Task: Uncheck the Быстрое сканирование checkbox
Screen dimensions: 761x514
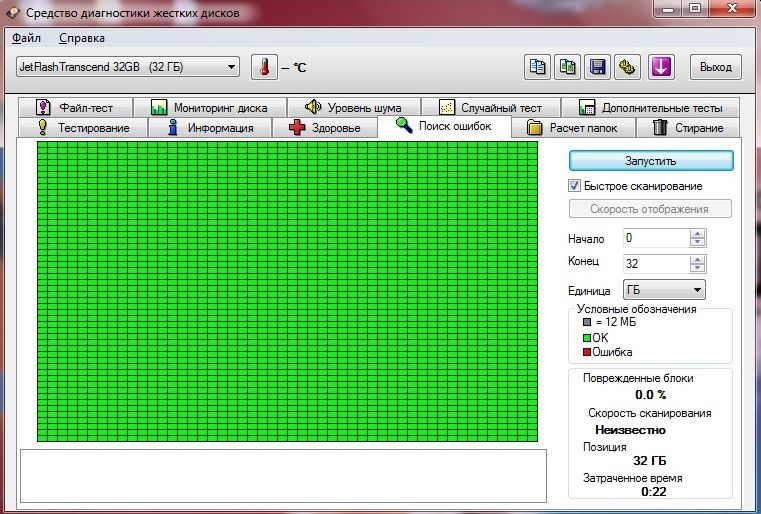Action: 575,186
